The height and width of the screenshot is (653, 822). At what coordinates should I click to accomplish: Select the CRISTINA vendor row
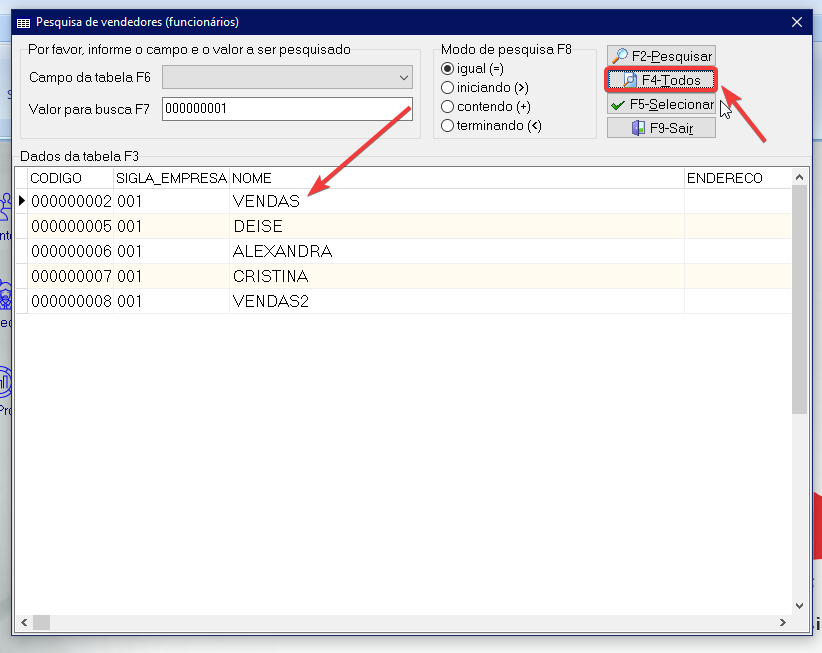[x=270, y=277]
